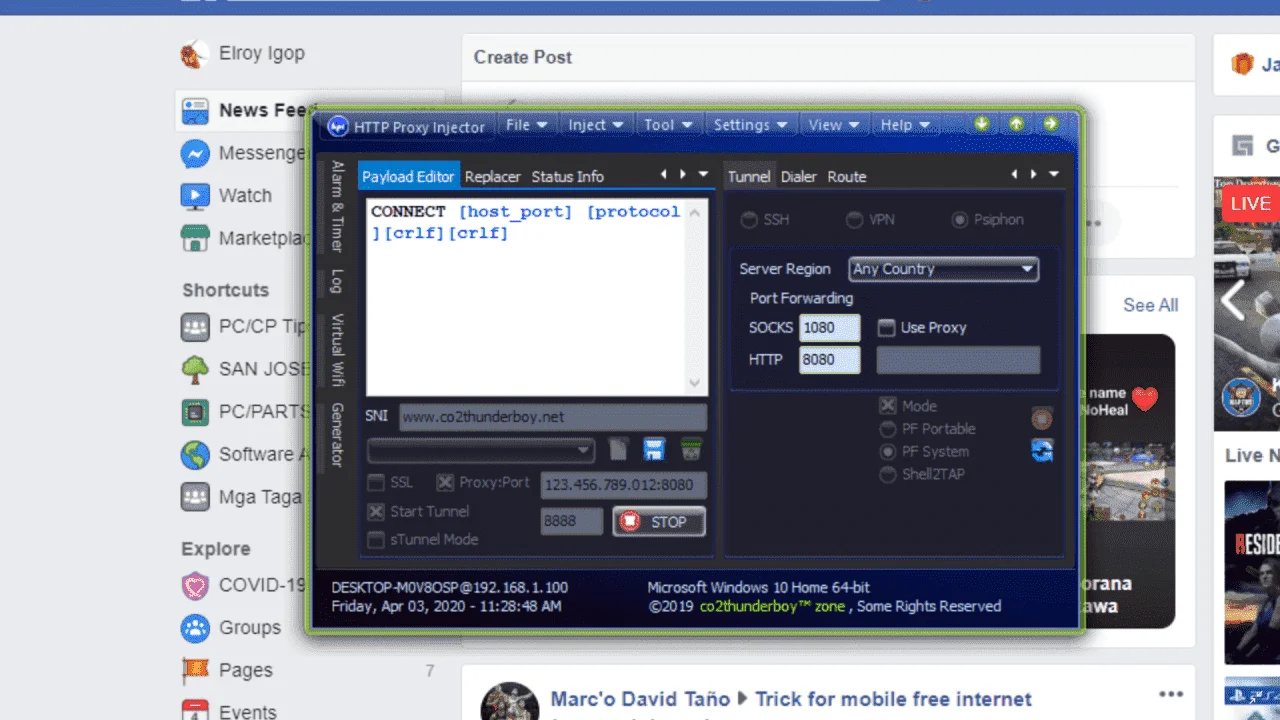Image resolution: width=1280 pixels, height=720 pixels.
Task: Click the HTTP port 8080 field
Action: click(830, 360)
